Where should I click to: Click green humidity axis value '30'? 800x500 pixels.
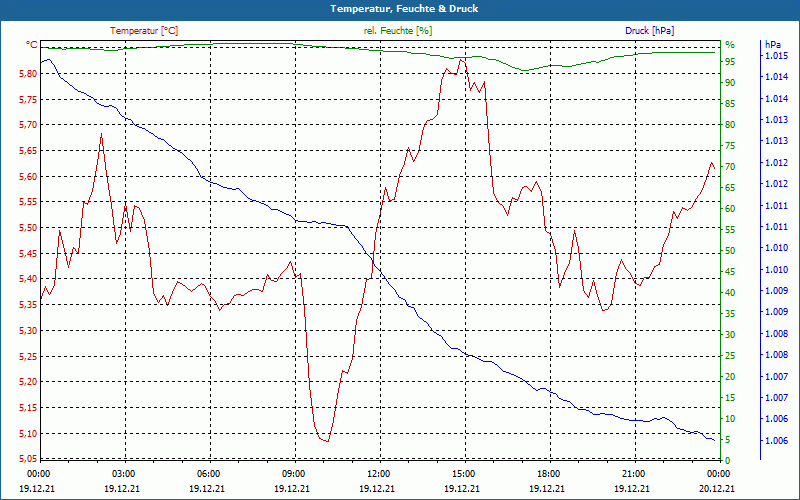coord(730,335)
